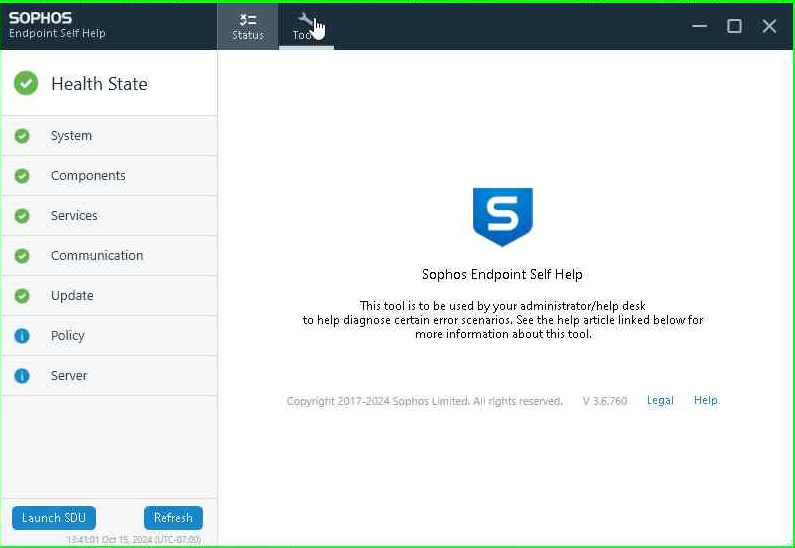Switch to the Status tab
The image size is (795, 548).
pyautogui.click(x=248, y=26)
